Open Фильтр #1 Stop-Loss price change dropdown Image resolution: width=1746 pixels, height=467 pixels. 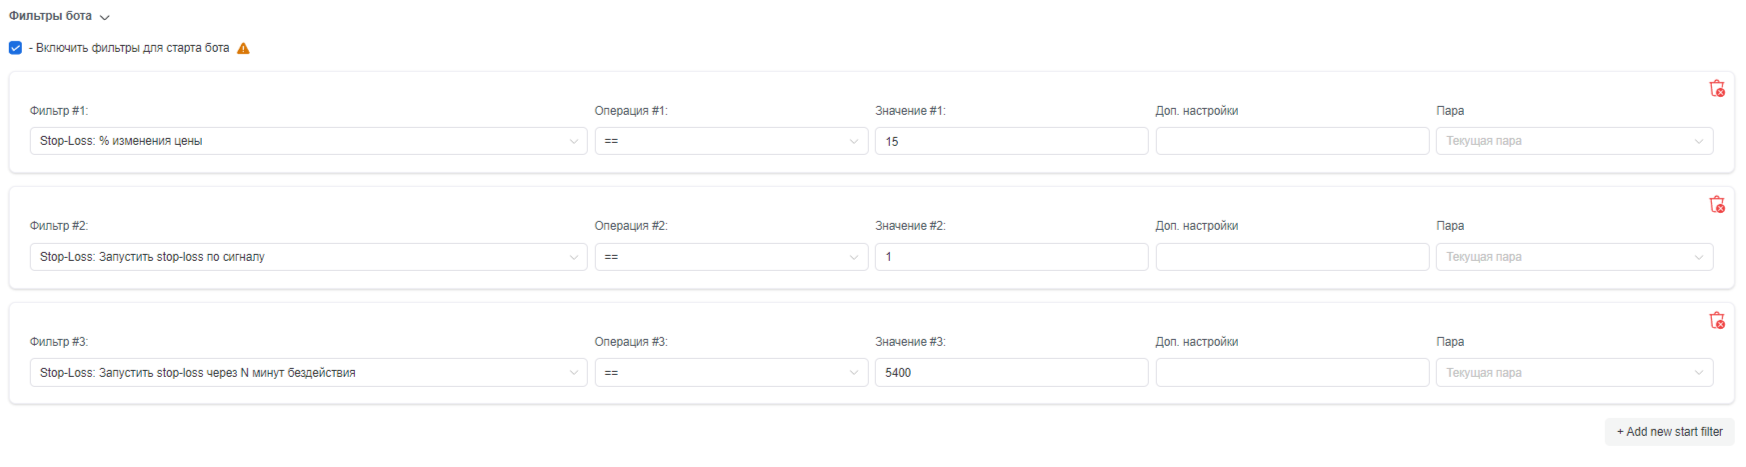point(308,141)
